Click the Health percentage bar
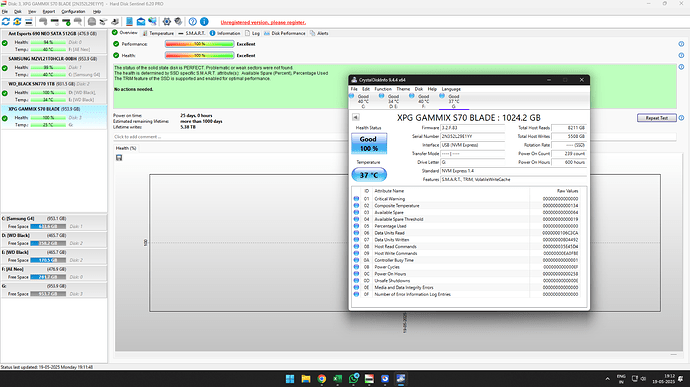This screenshot has width=690, height=387. tap(199, 55)
